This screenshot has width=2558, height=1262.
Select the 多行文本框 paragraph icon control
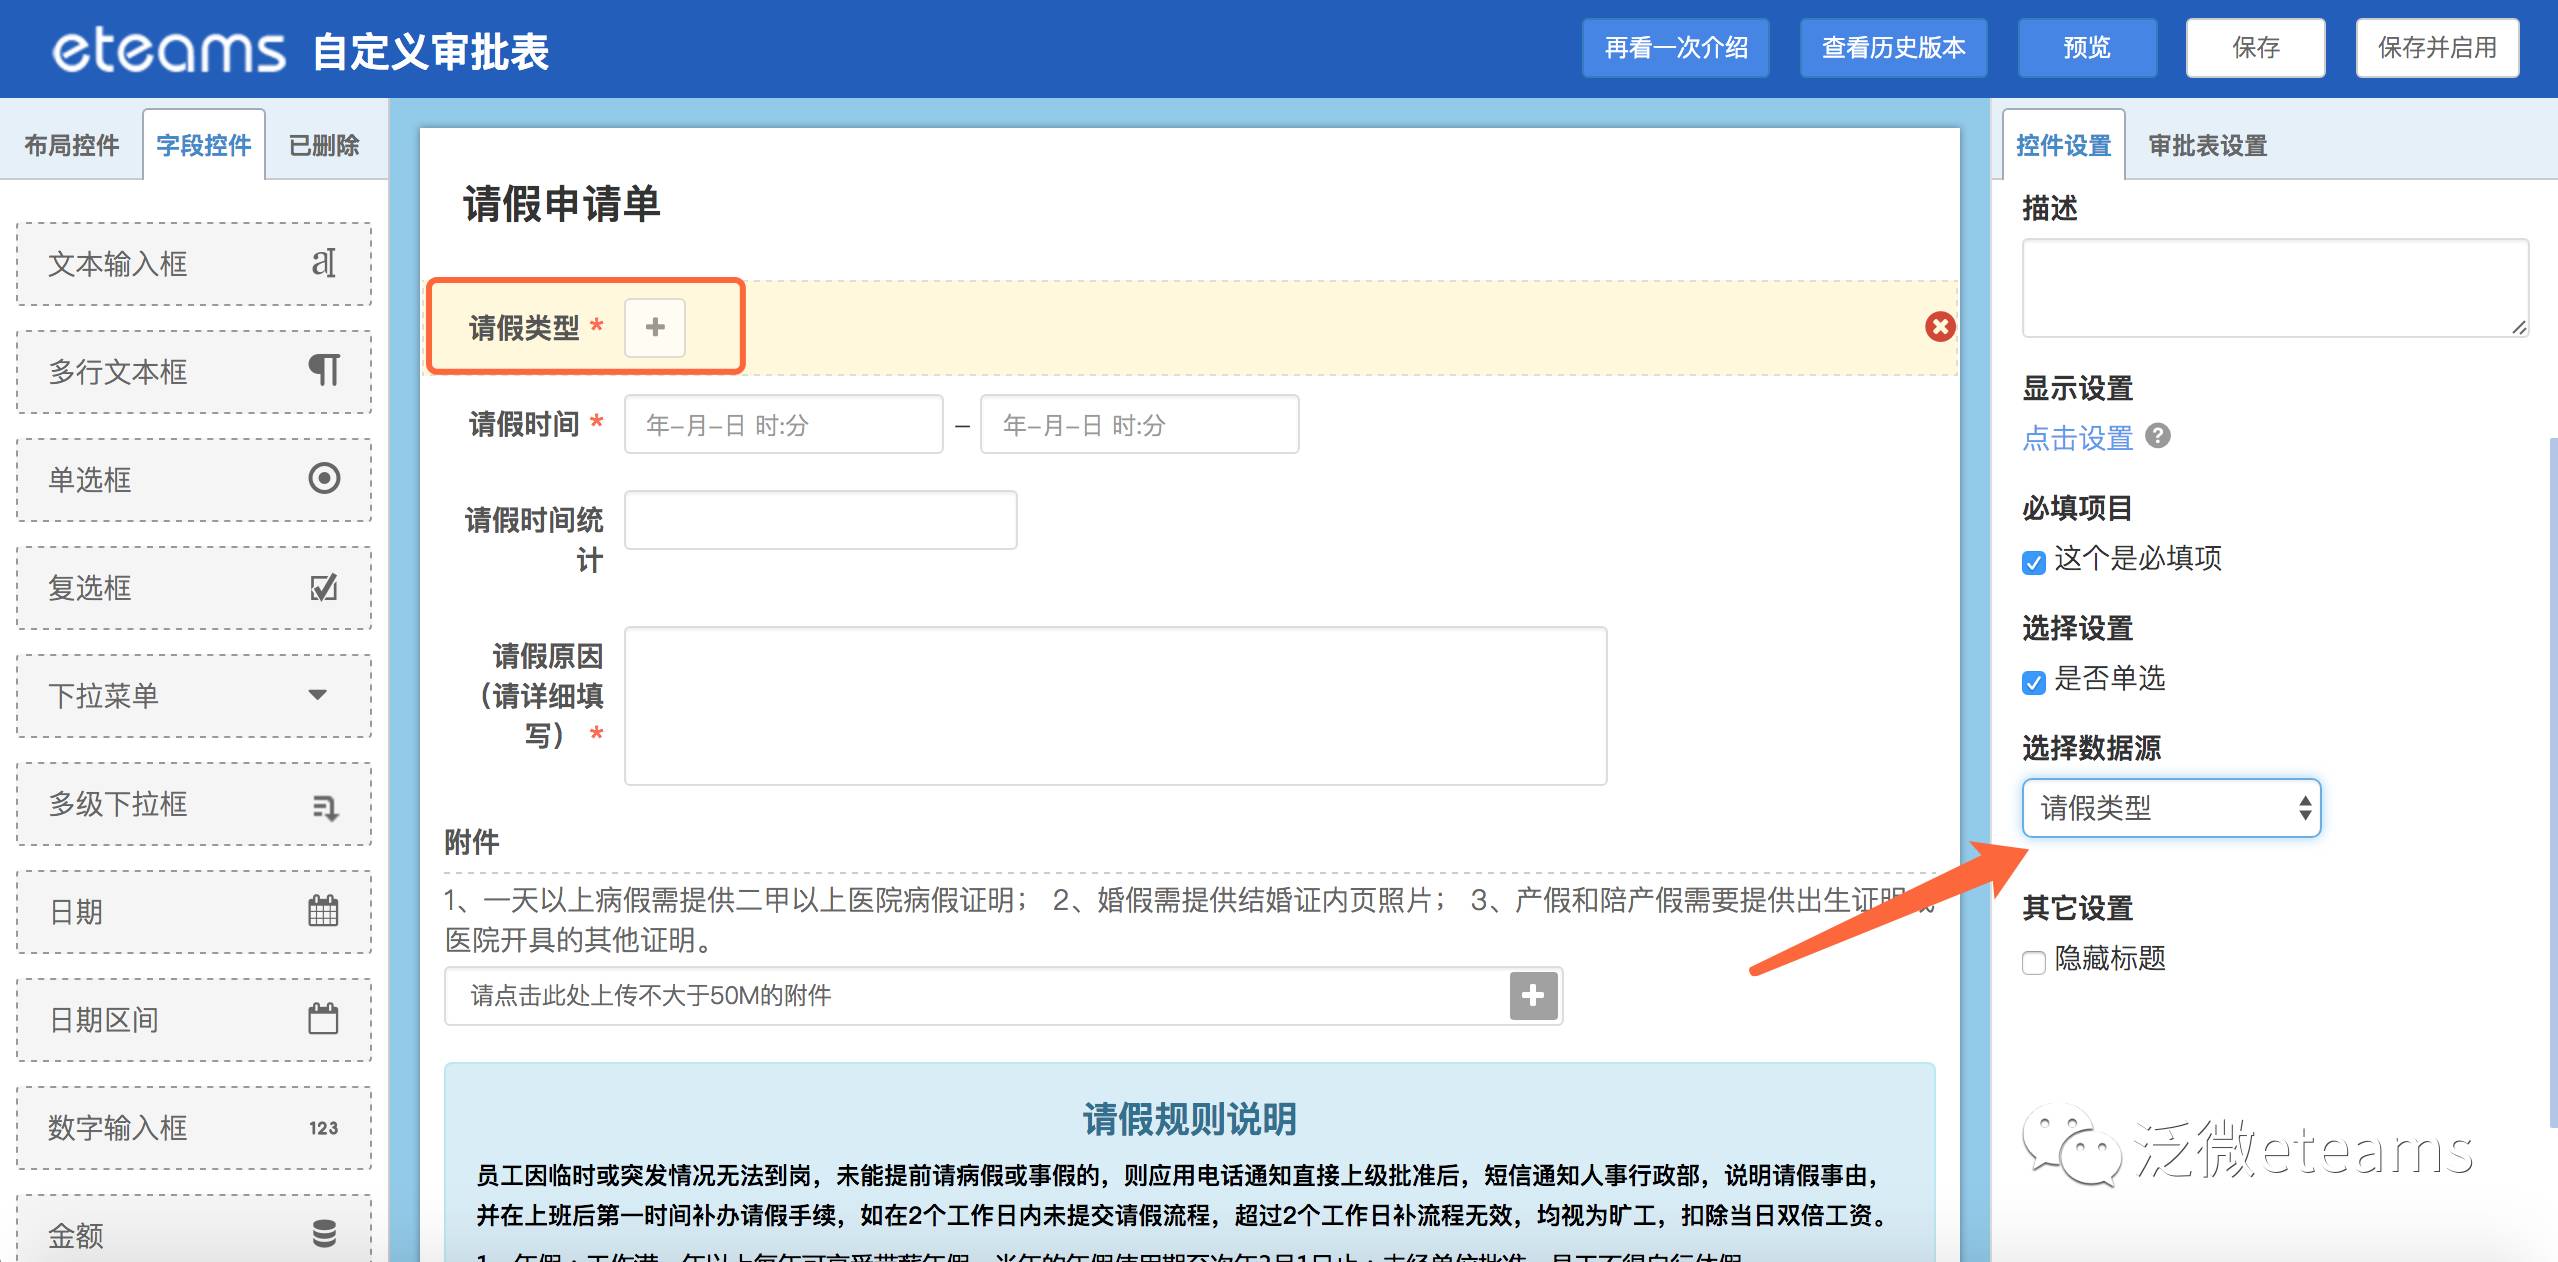[x=323, y=370]
